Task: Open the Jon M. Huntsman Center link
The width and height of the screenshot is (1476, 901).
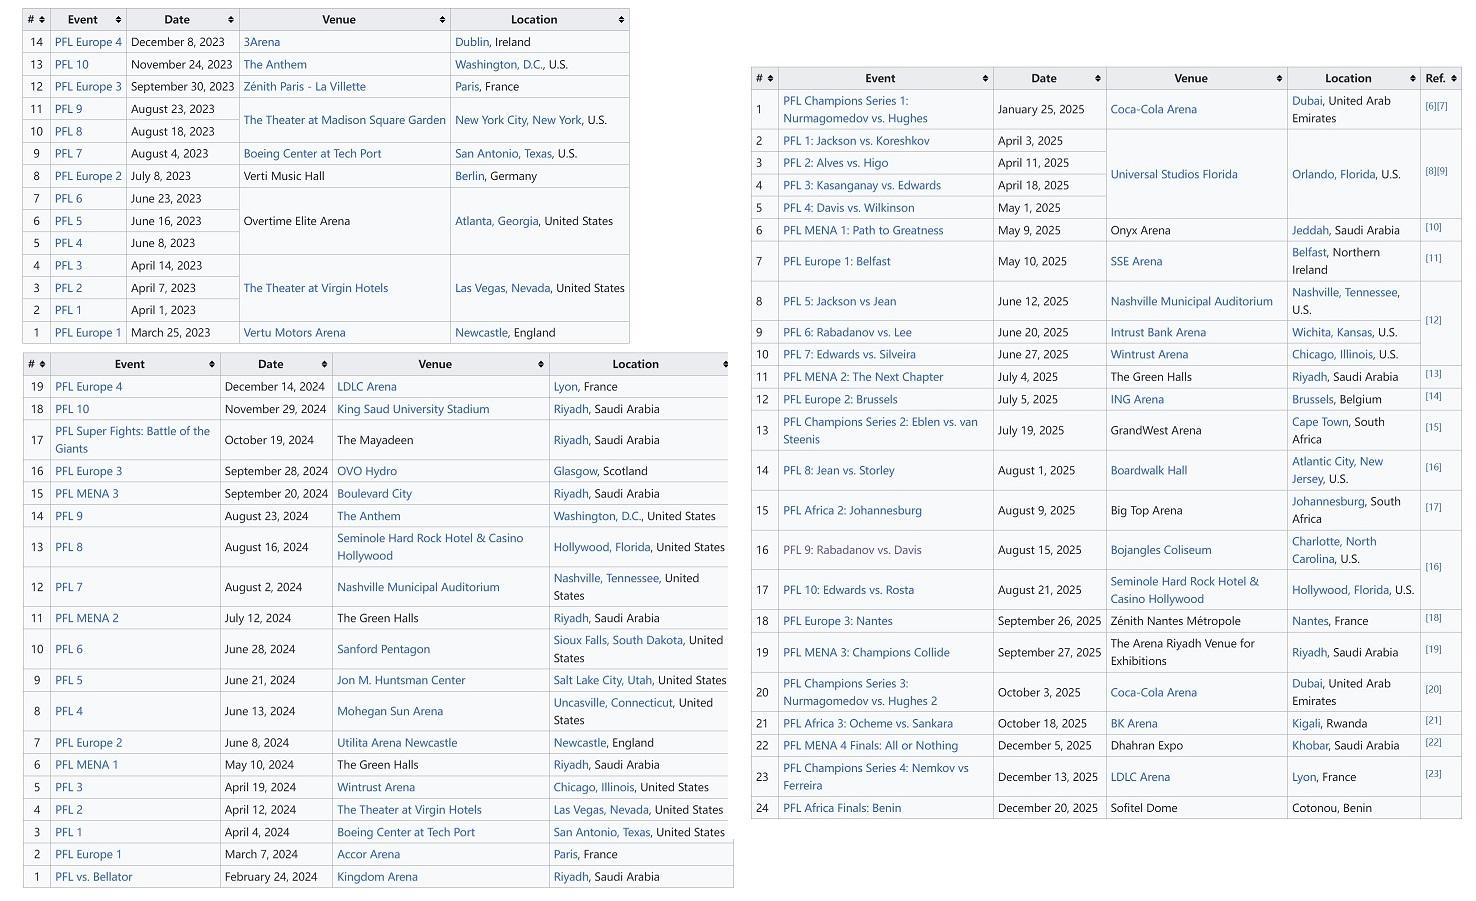Action: point(401,680)
